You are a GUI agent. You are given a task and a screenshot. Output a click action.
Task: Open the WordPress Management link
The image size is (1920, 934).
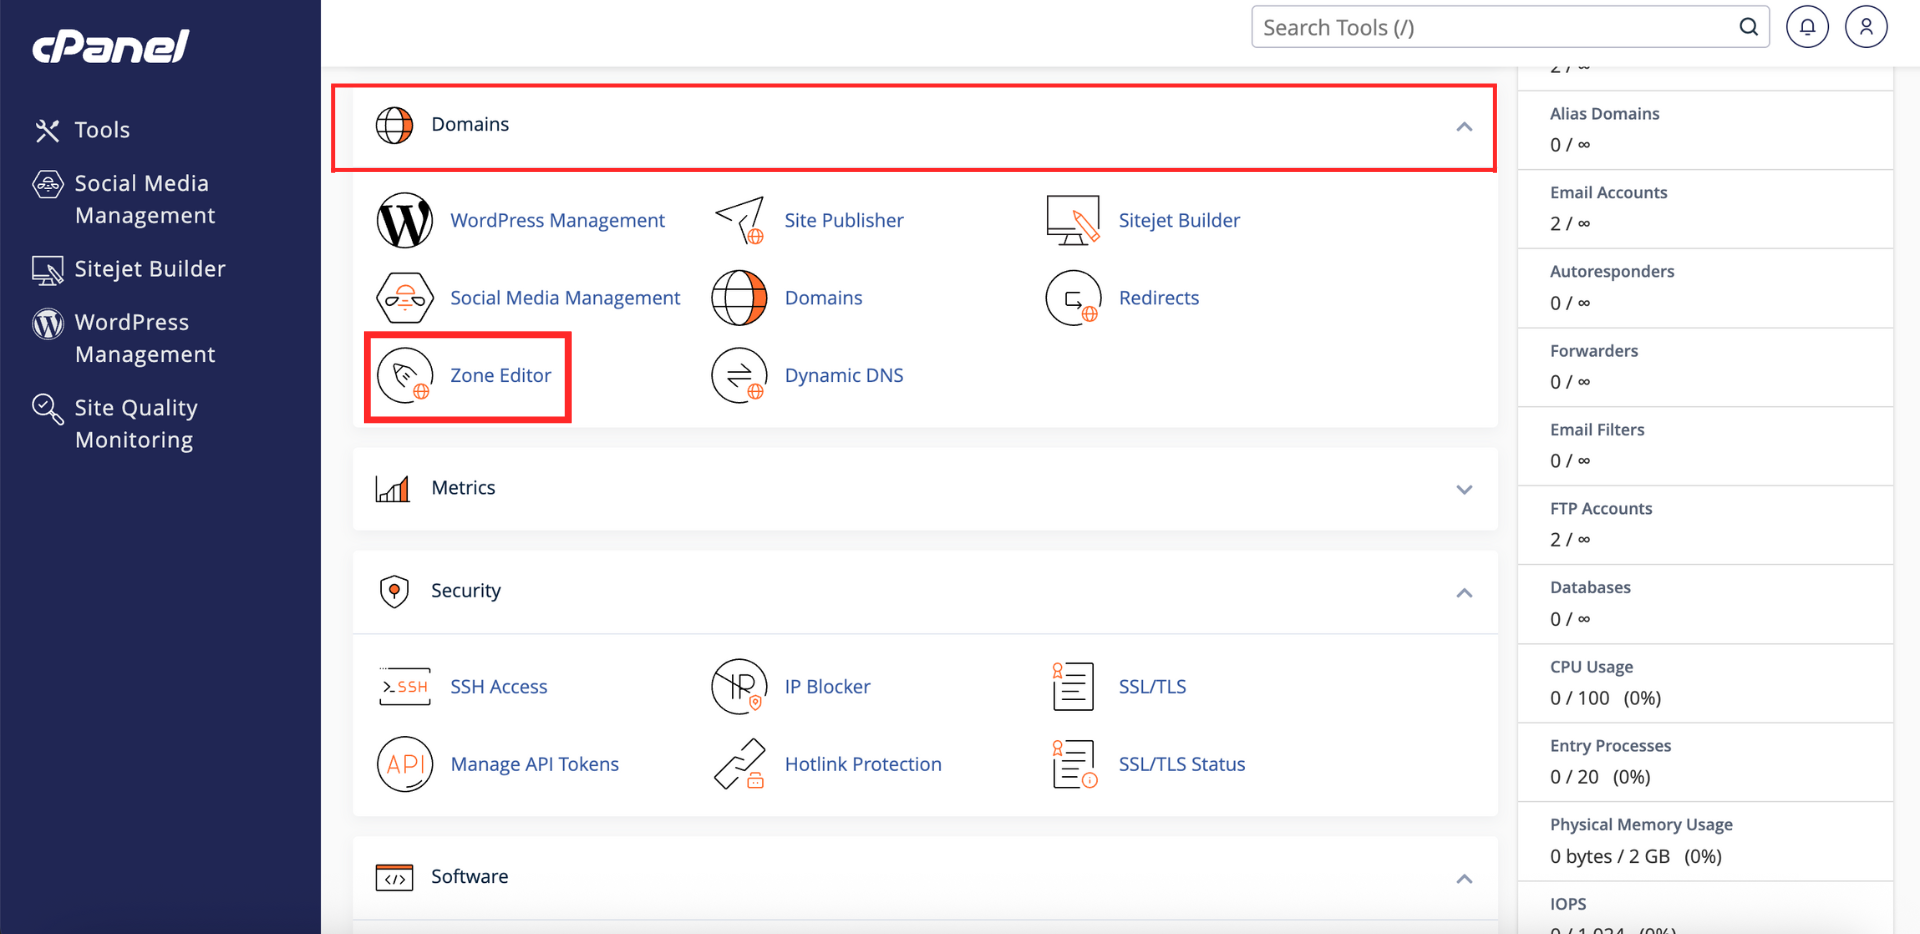(x=557, y=220)
